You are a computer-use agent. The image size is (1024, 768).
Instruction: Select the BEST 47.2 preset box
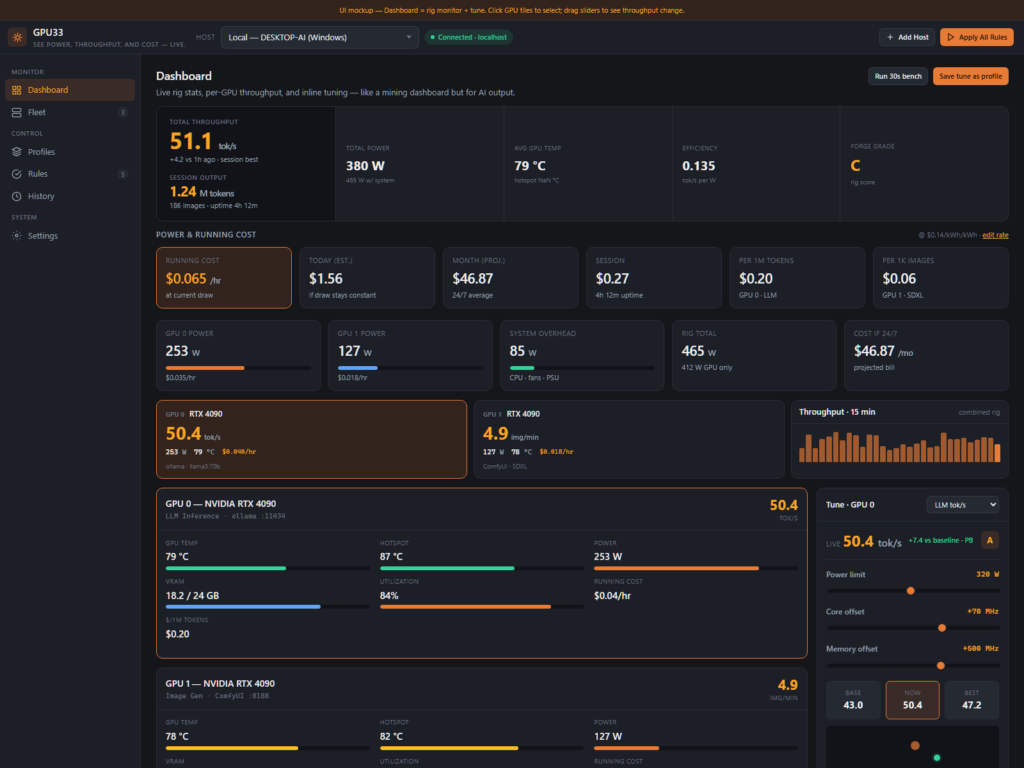click(972, 700)
